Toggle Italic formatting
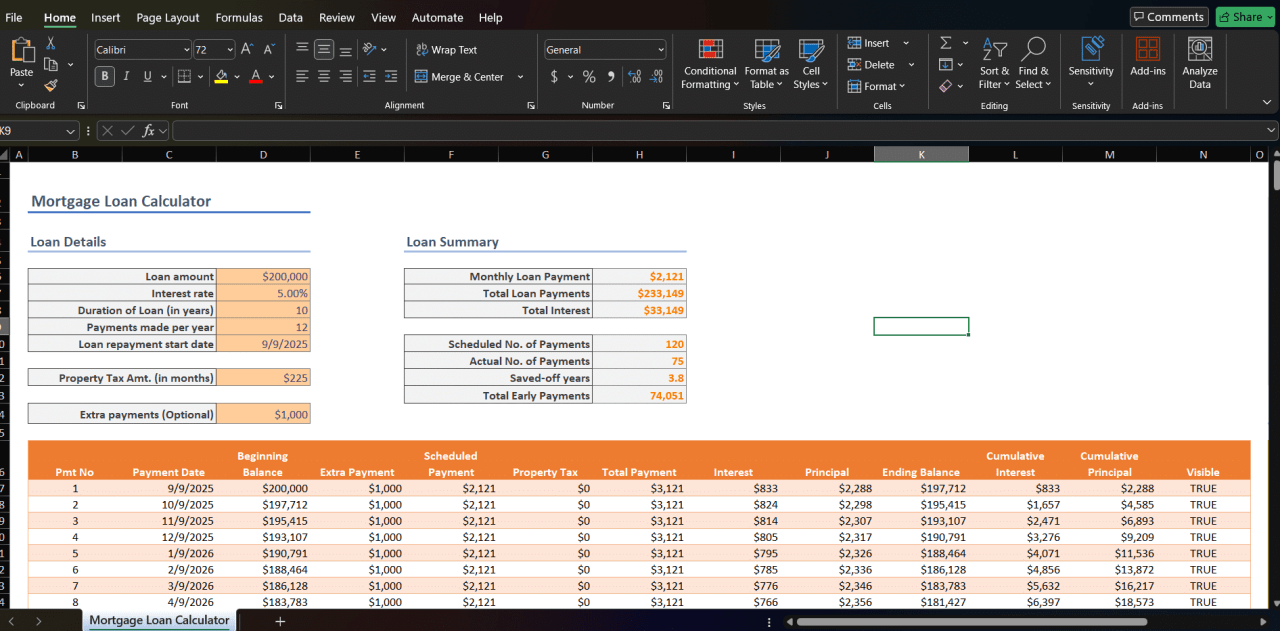This screenshot has width=1280, height=631. coord(126,76)
